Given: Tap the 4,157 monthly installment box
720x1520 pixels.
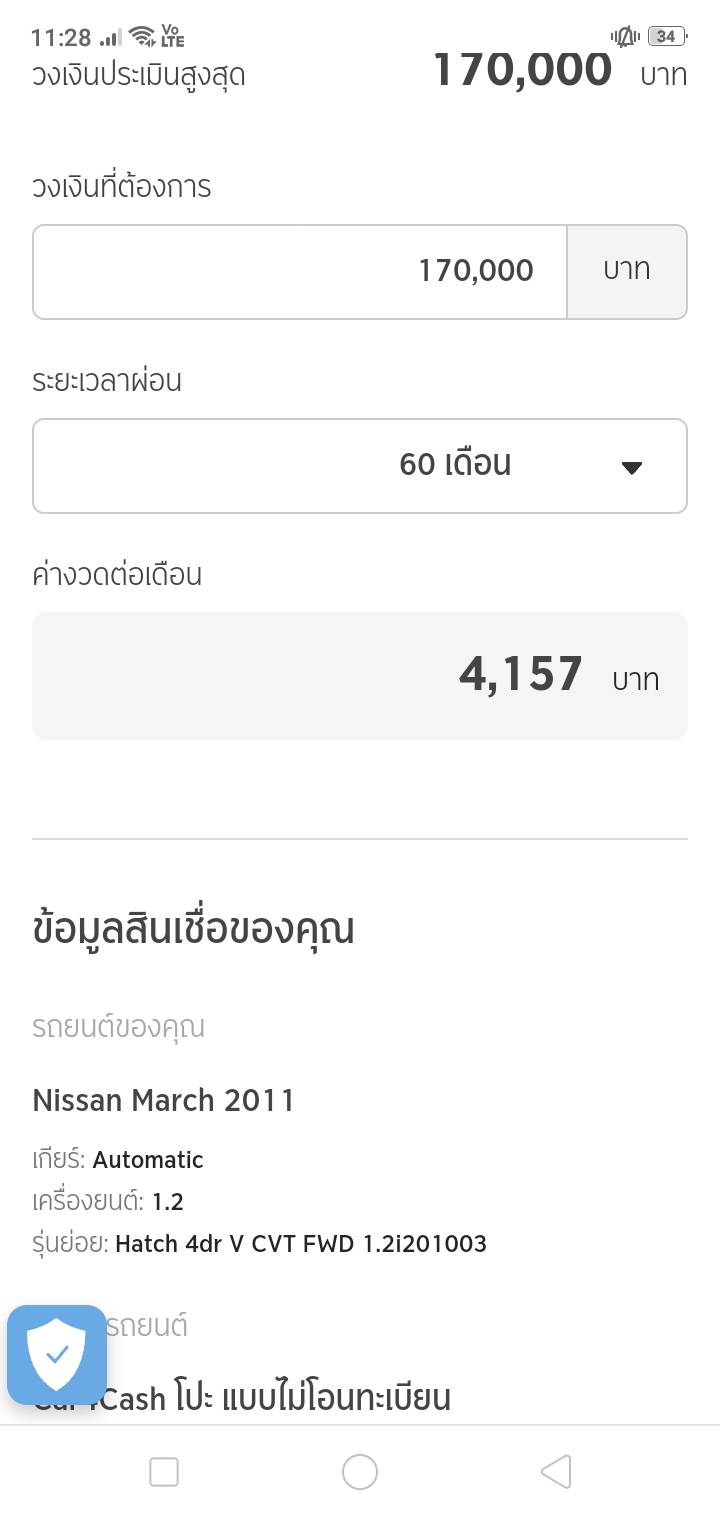Looking at the screenshot, I should 360,676.
